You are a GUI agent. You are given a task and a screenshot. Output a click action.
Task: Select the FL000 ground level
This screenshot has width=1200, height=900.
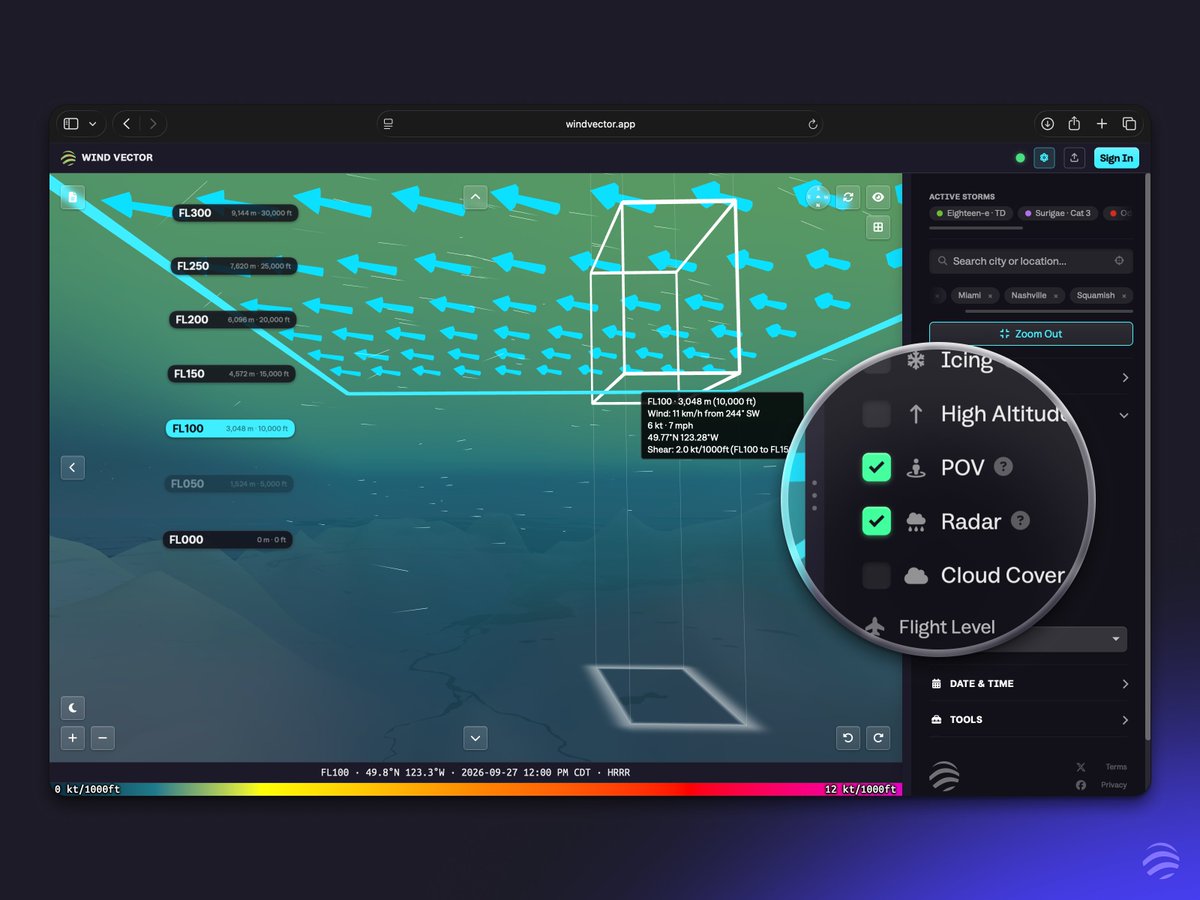coord(228,540)
